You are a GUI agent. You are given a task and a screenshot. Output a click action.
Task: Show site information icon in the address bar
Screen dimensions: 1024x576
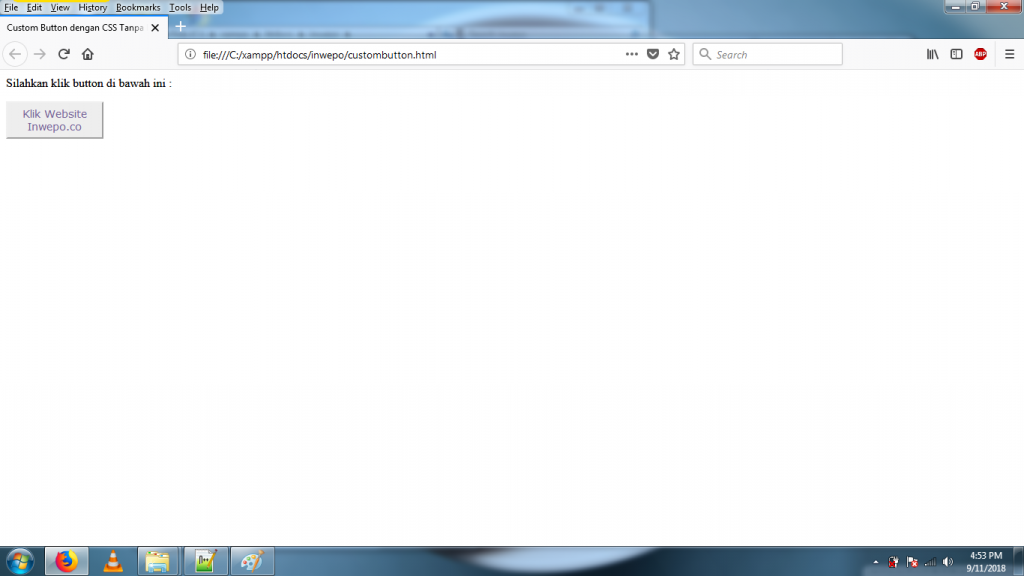click(190, 54)
